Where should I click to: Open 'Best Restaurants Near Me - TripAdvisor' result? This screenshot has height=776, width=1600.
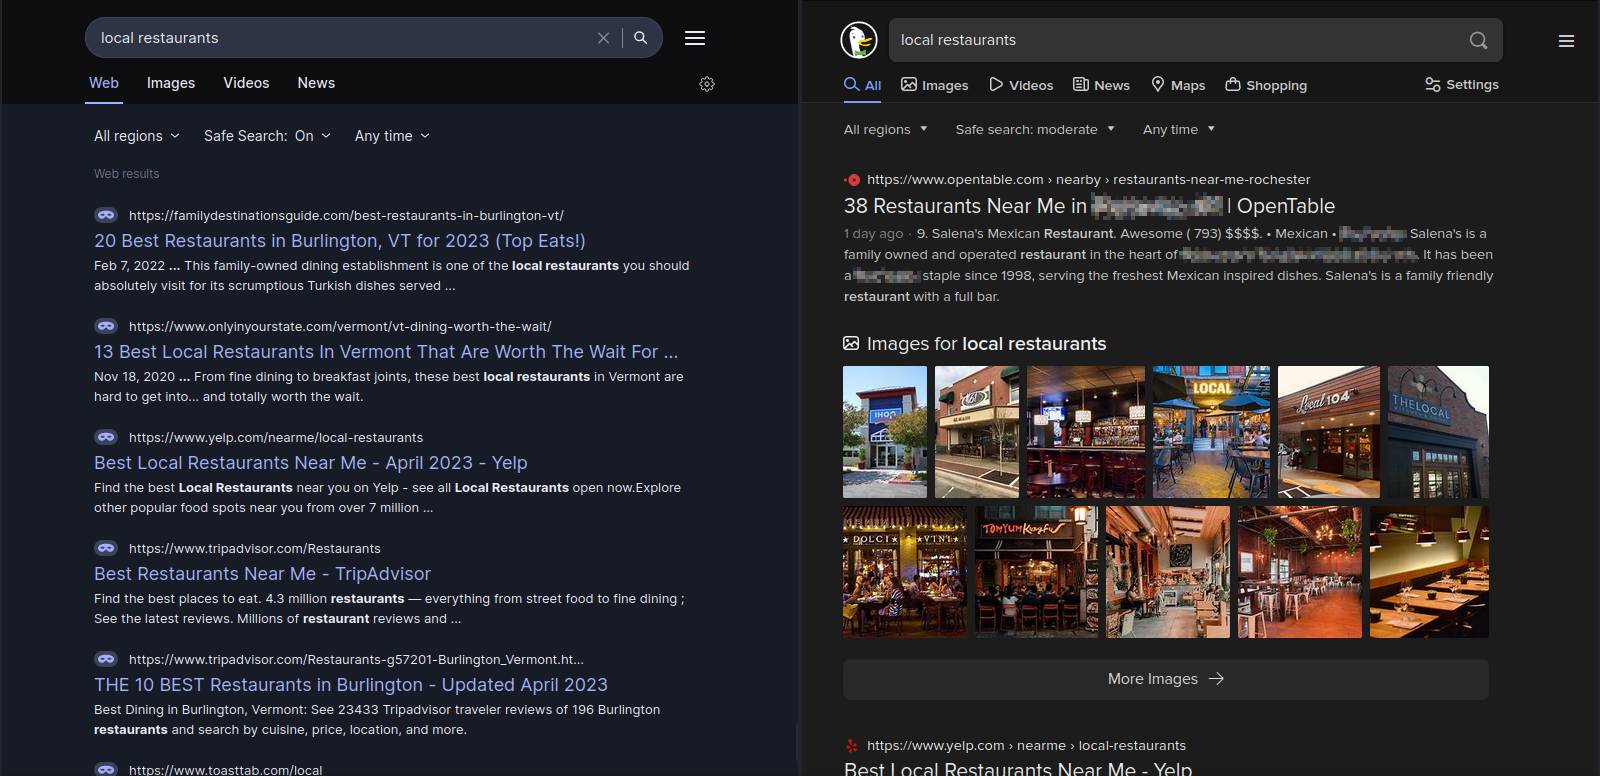click(x=262, y=574)
